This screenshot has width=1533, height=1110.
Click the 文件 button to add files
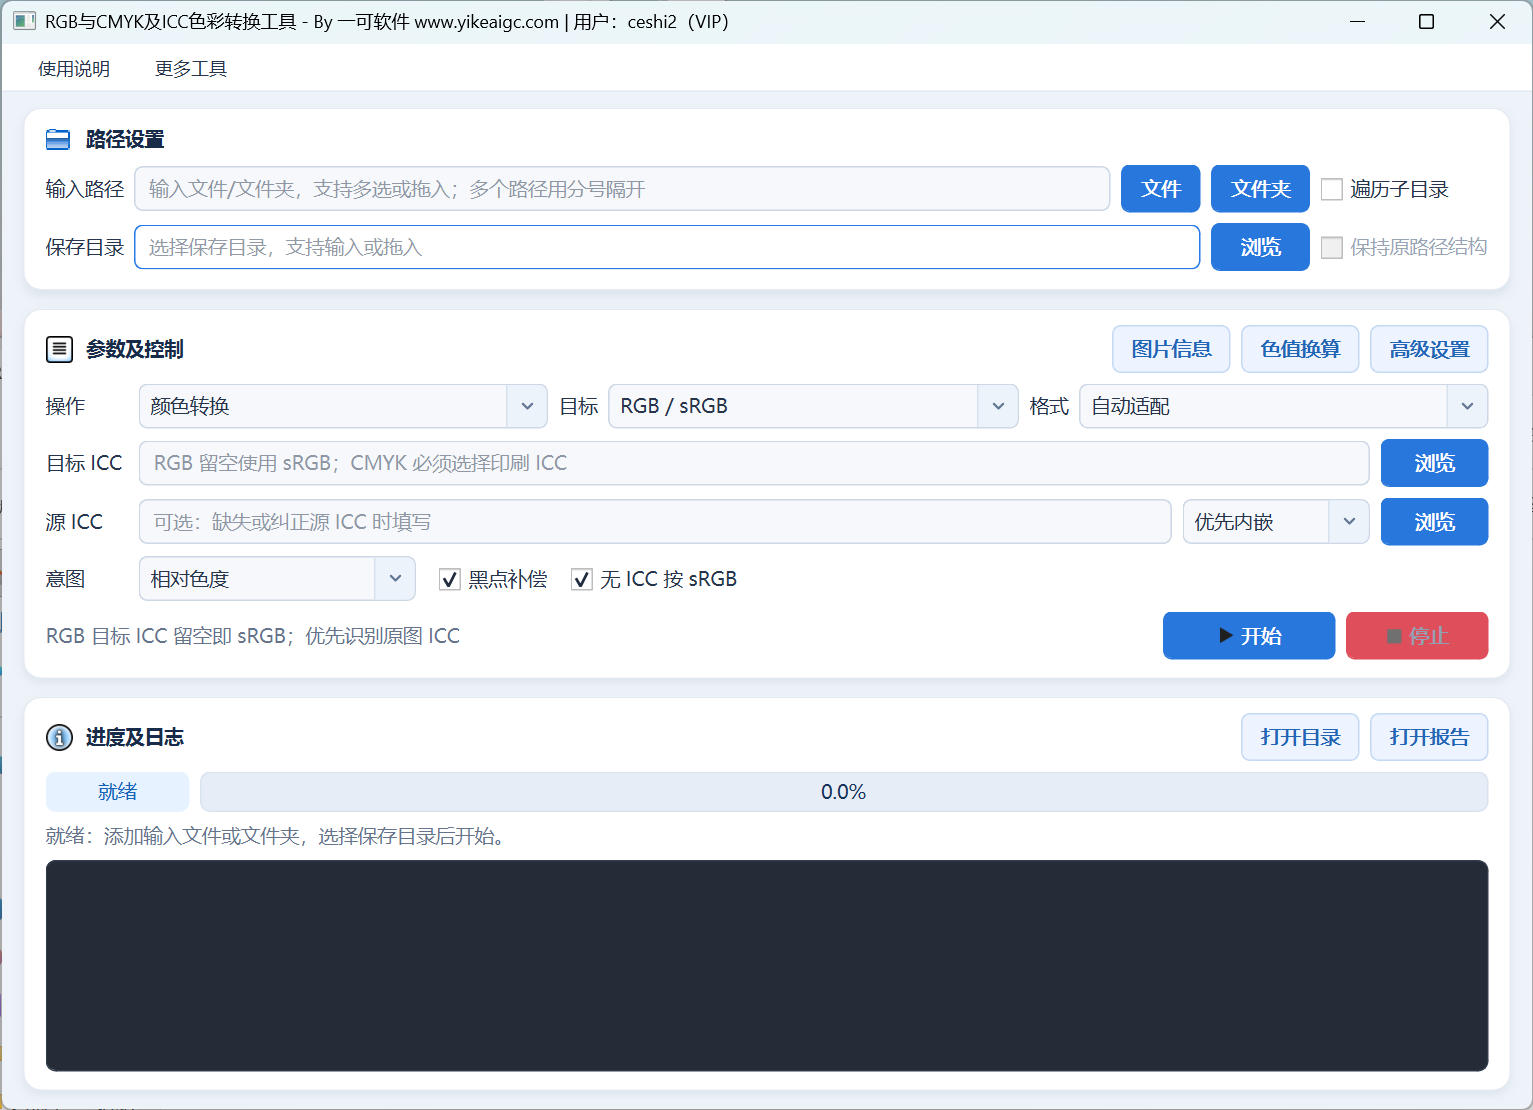[1161, 189]
